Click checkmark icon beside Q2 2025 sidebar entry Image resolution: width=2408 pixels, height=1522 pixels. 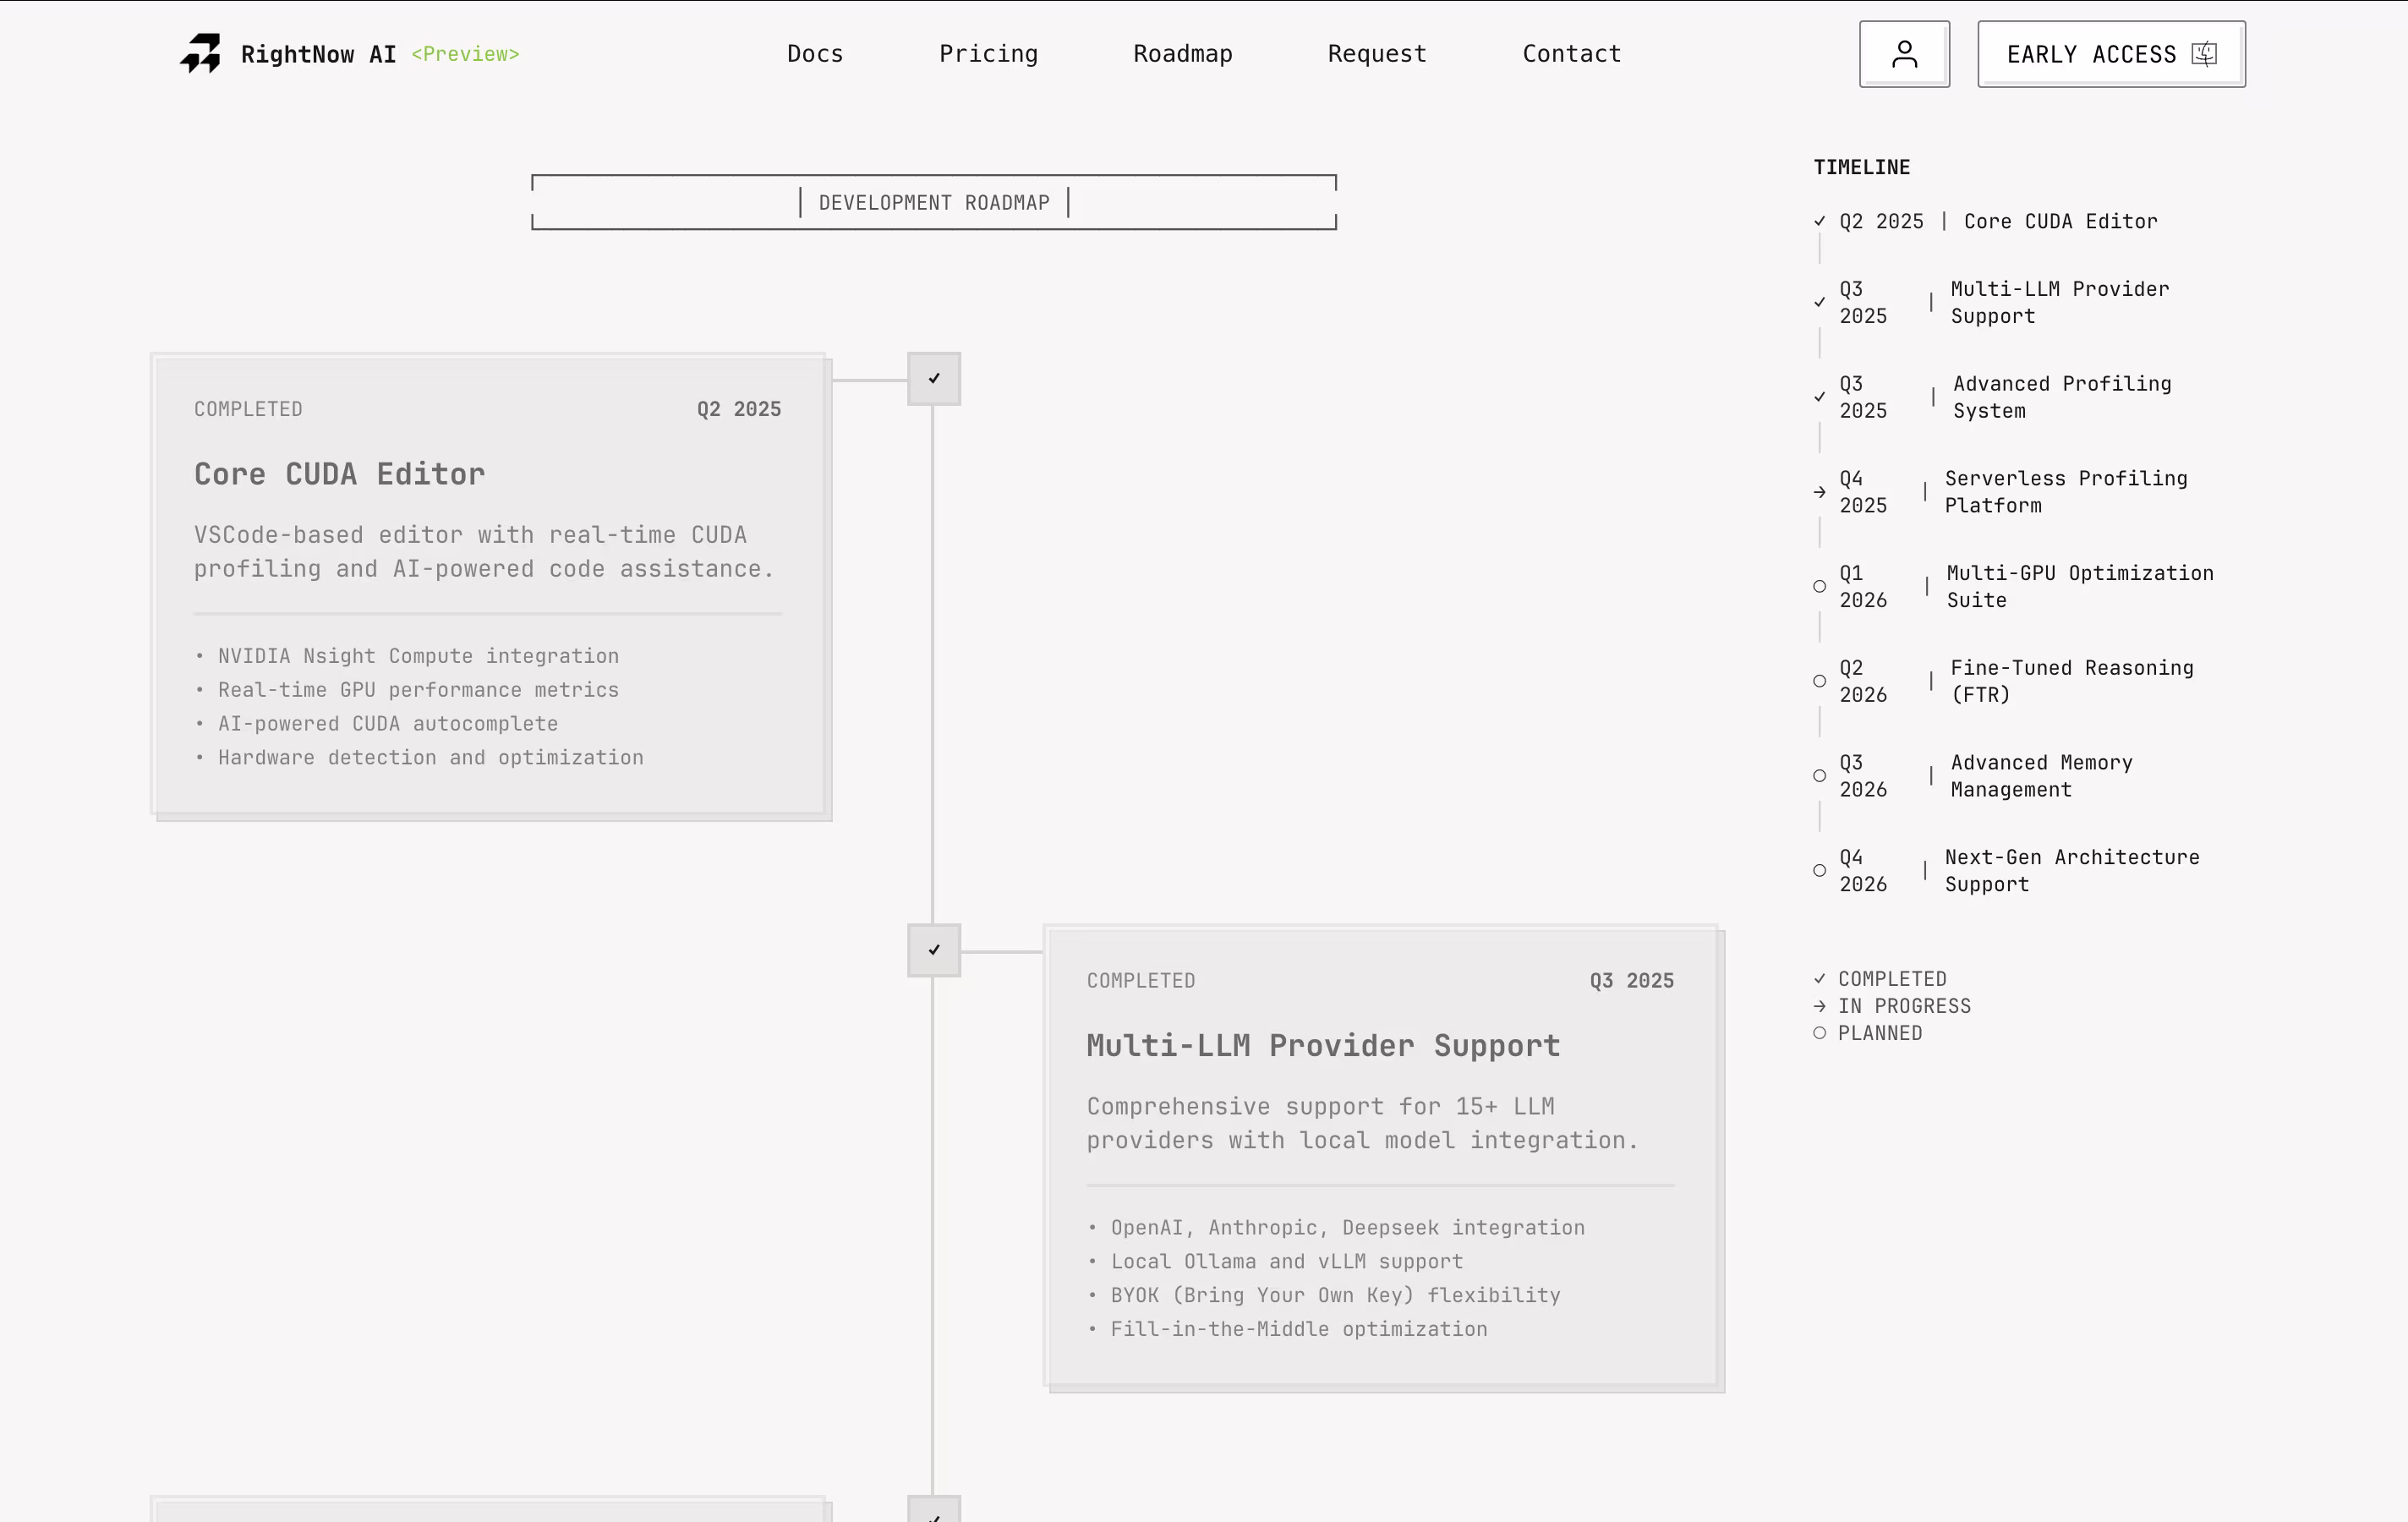coord(1820,222)
